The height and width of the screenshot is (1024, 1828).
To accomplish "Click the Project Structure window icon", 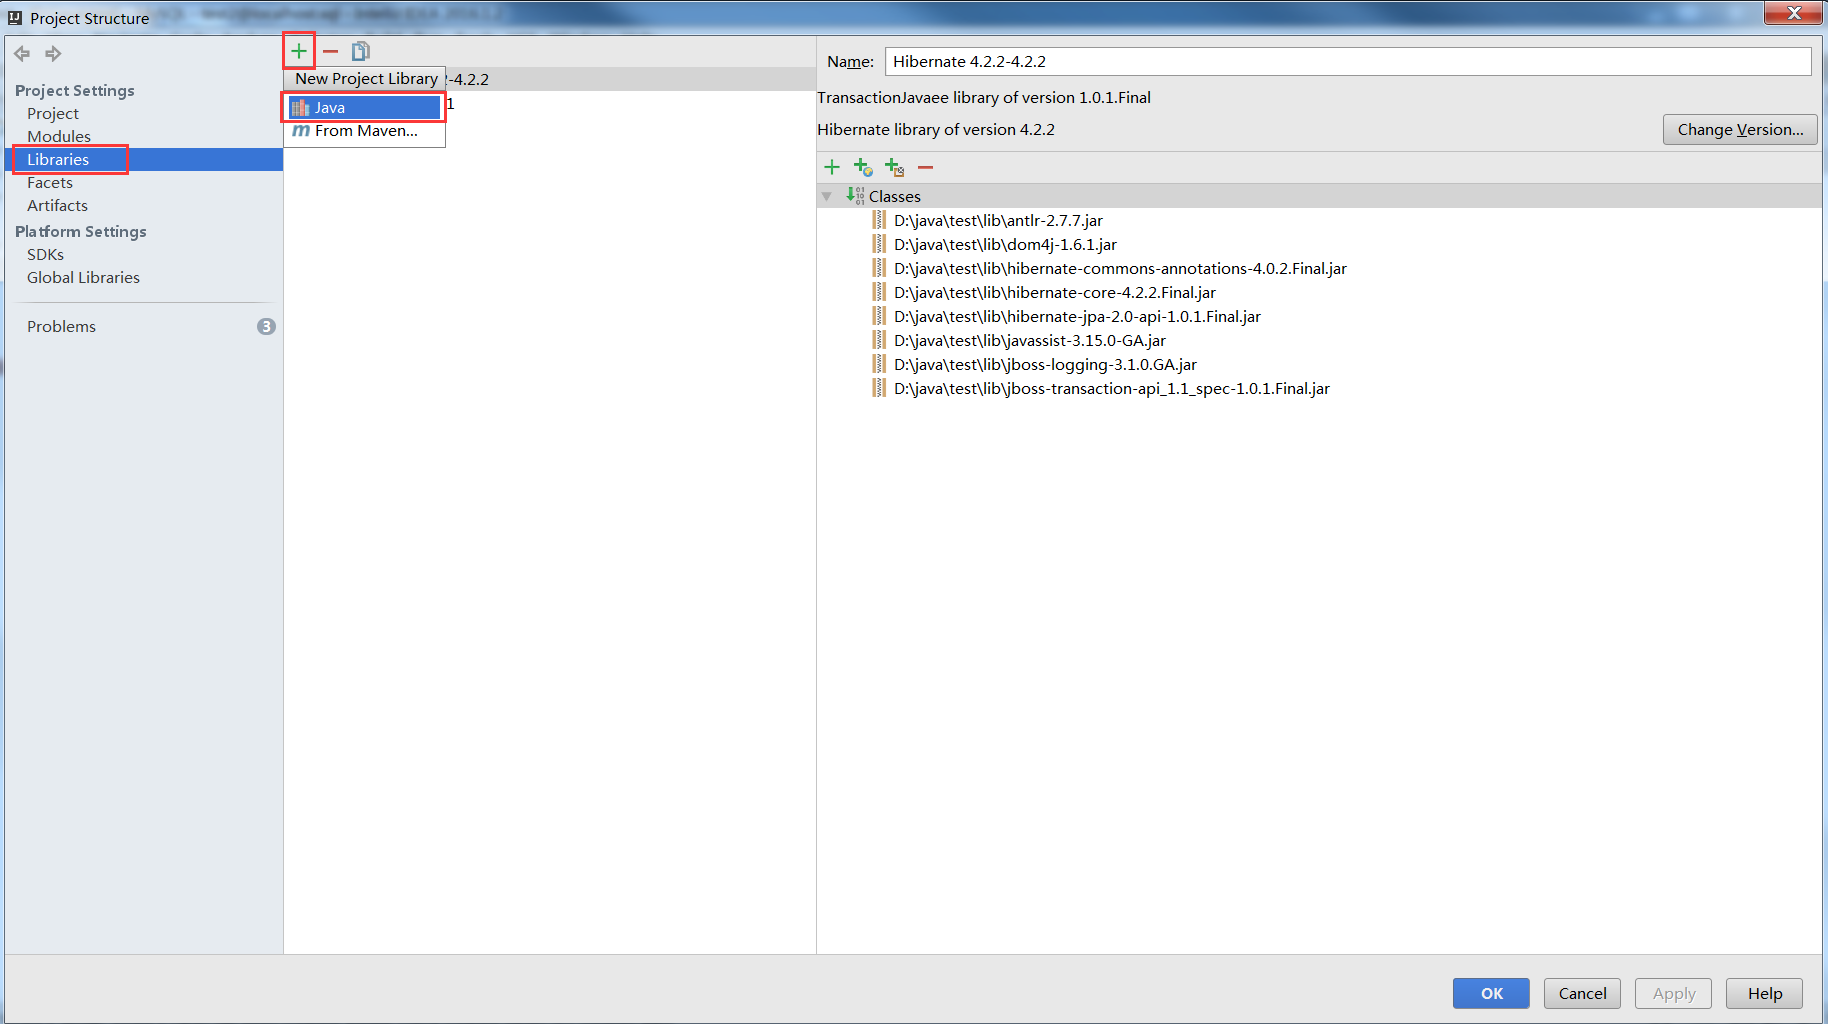I will coord(15,18).
